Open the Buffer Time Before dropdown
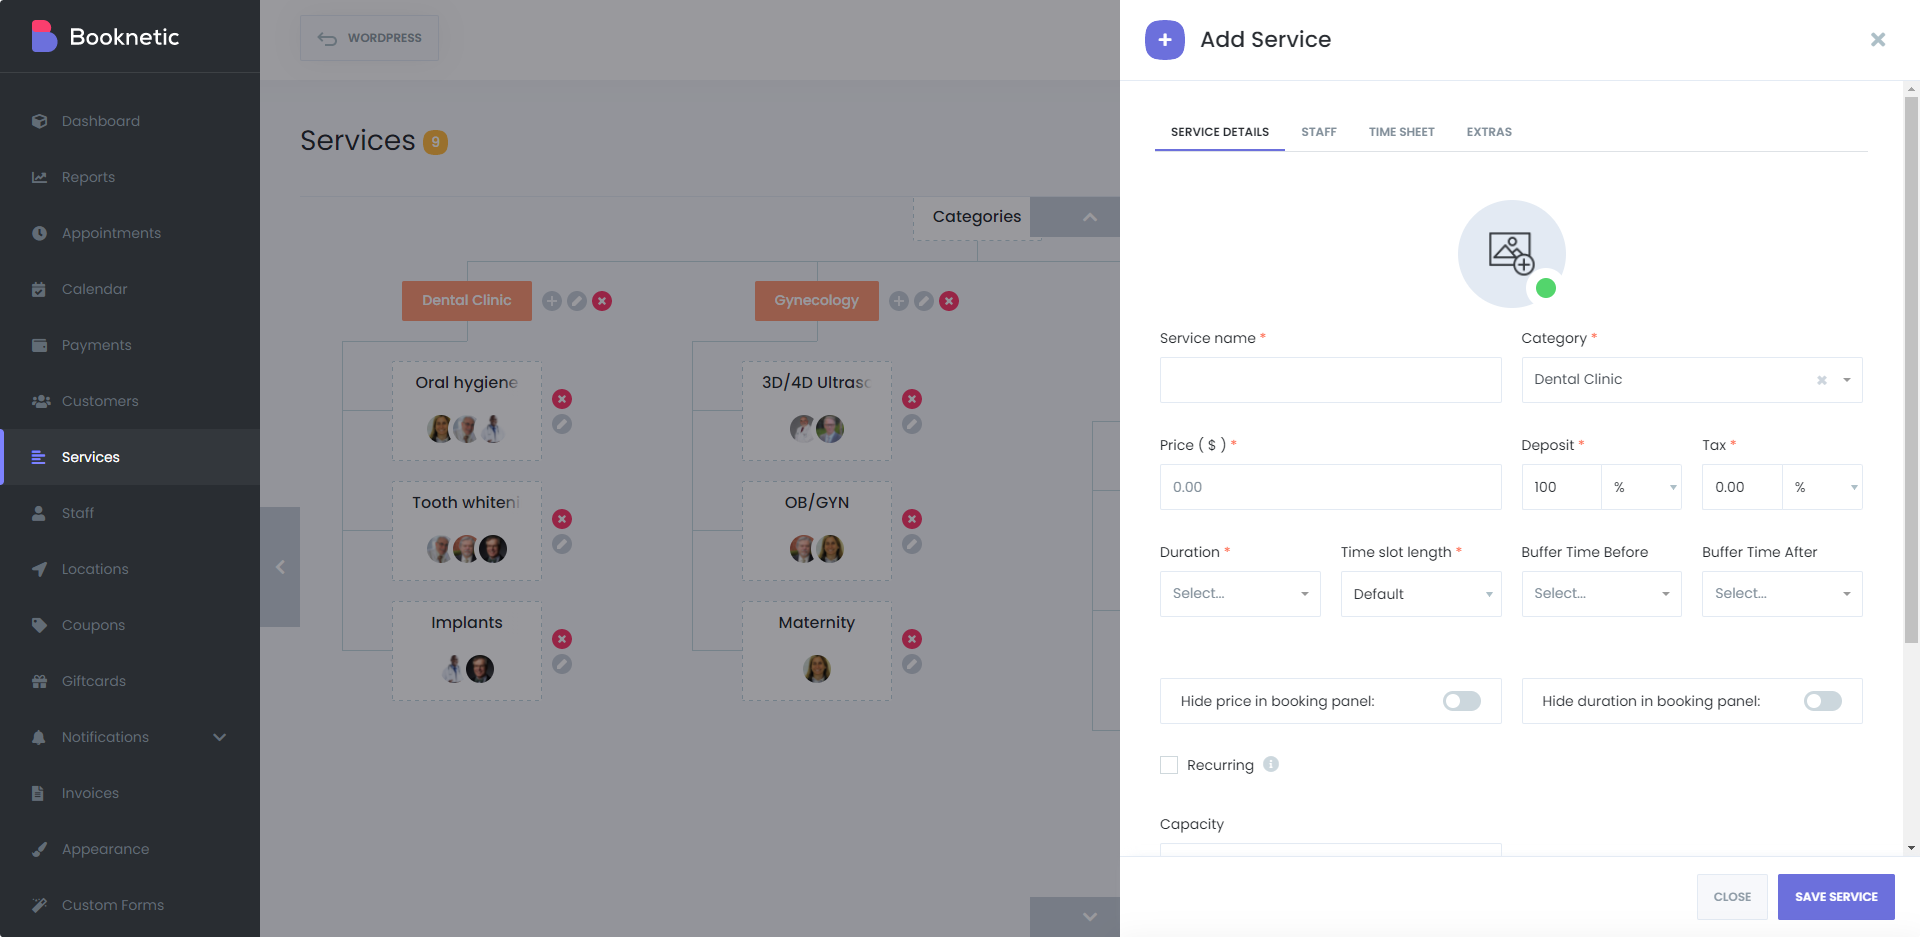 (x=1602, y=594)
